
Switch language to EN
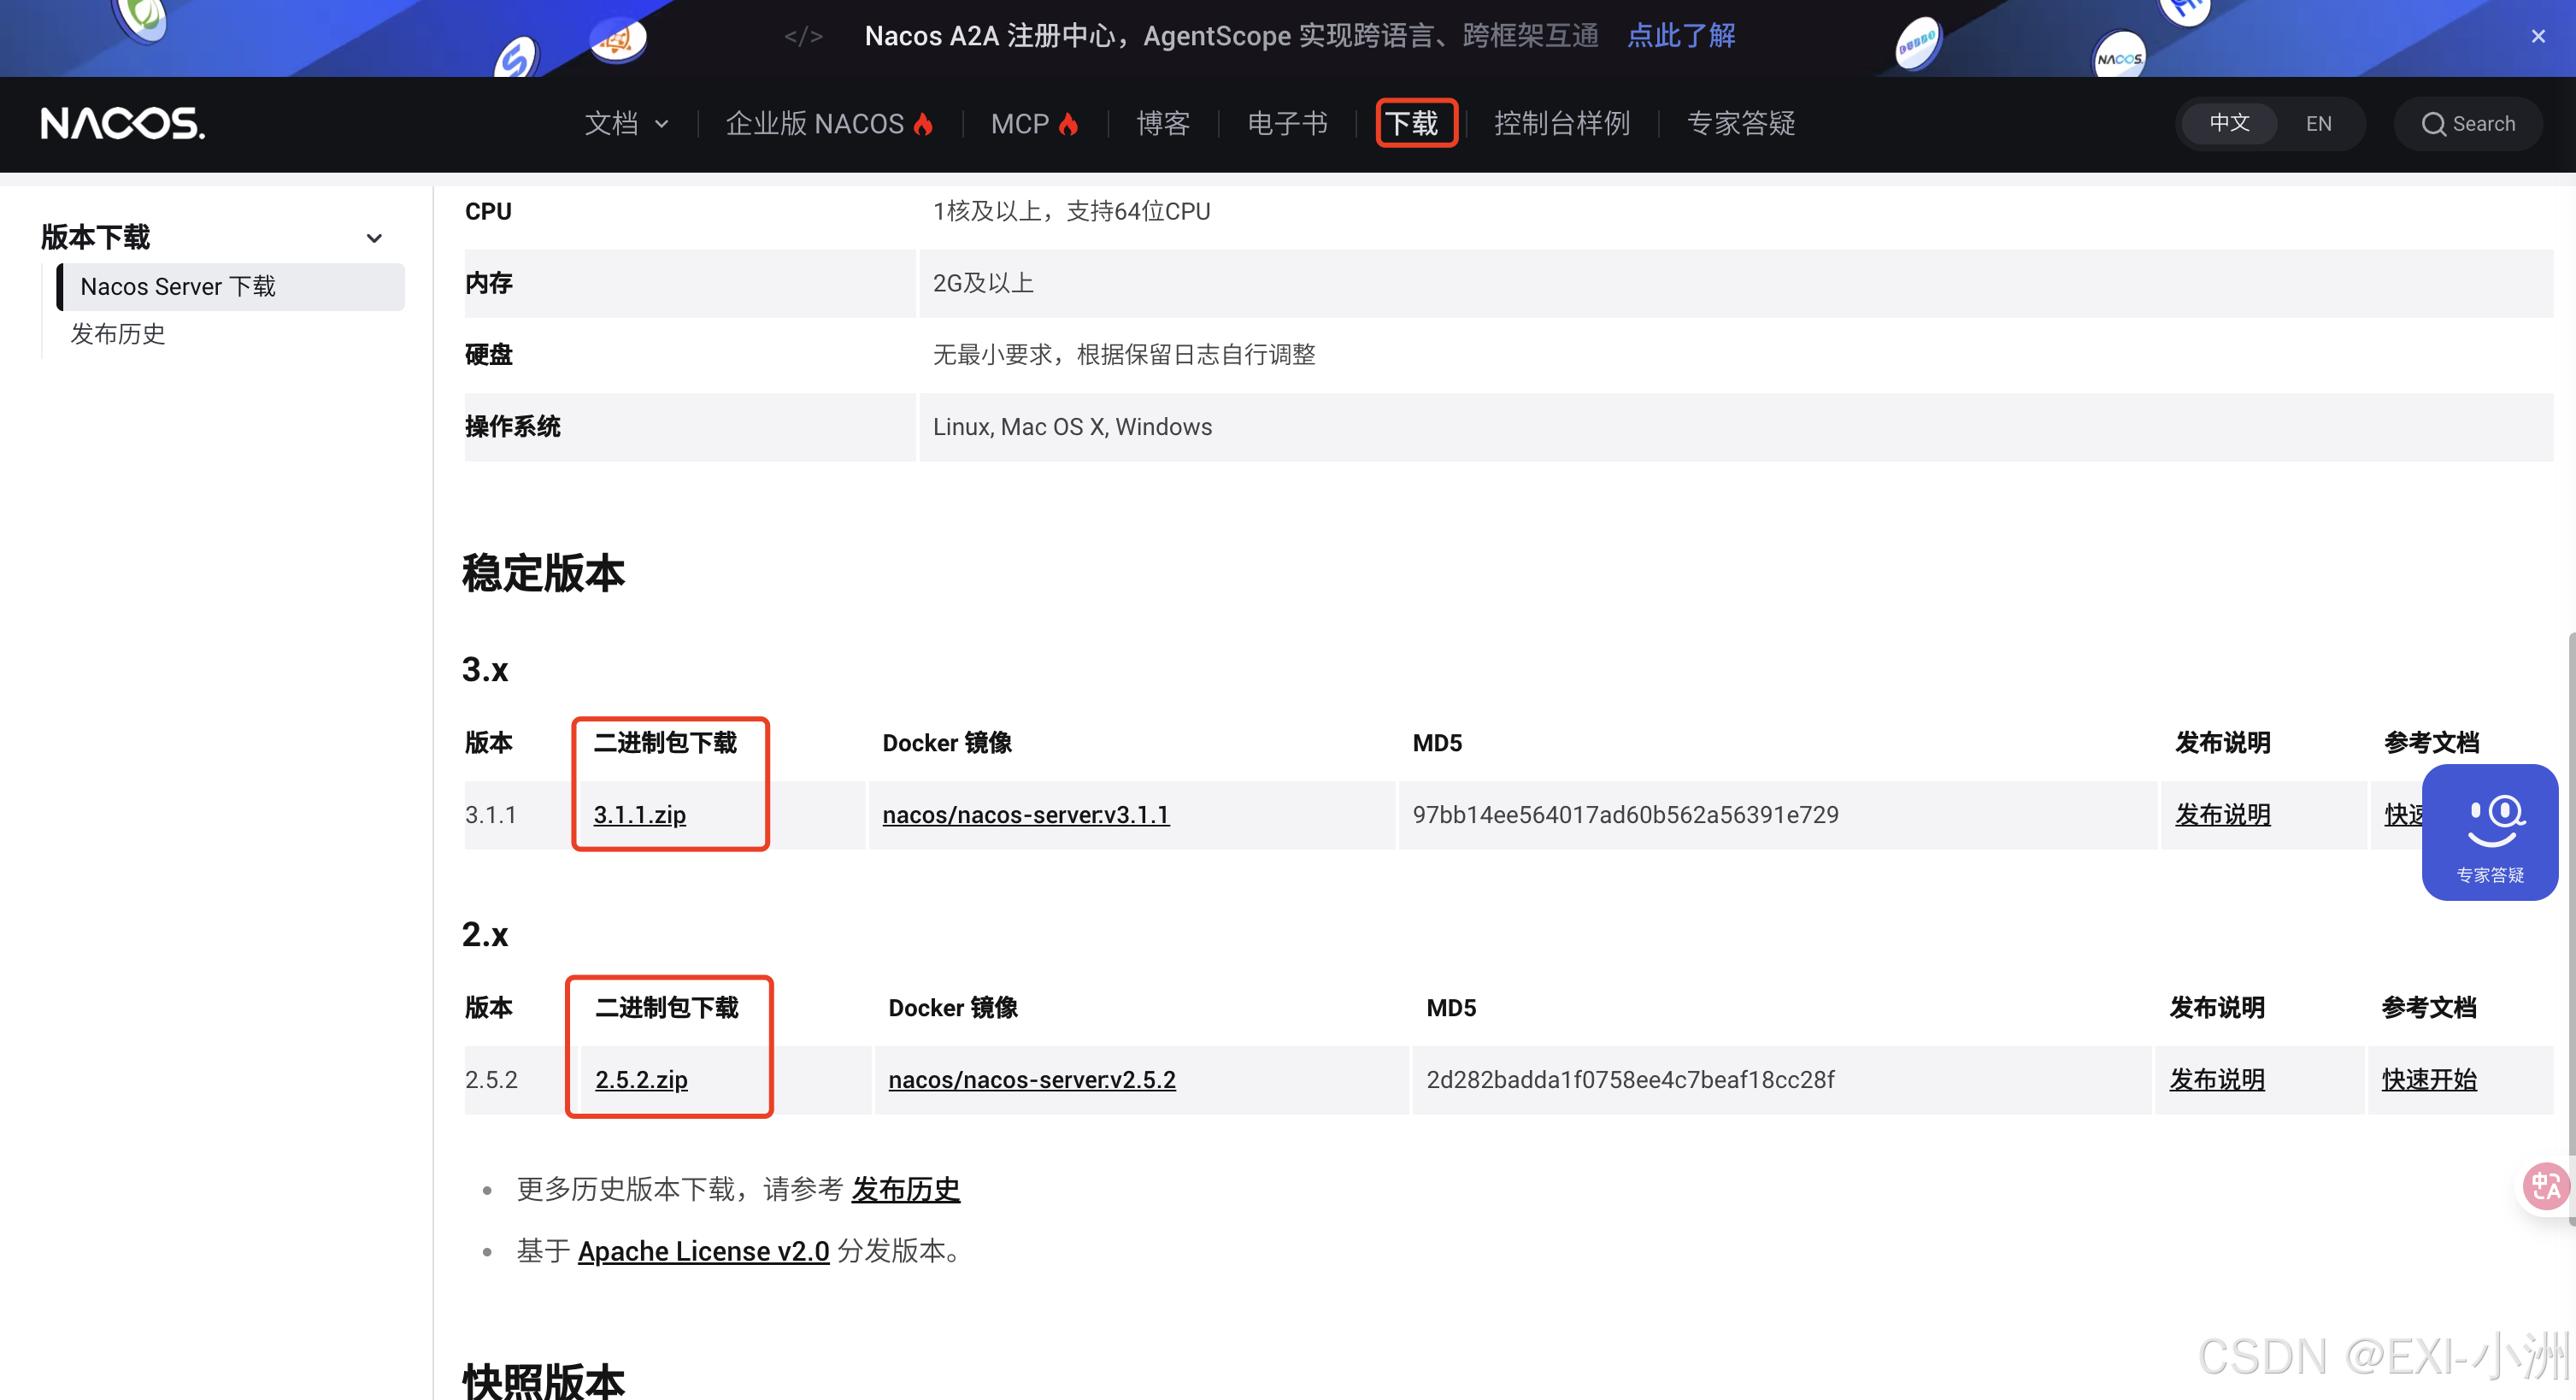(2318, 124)
